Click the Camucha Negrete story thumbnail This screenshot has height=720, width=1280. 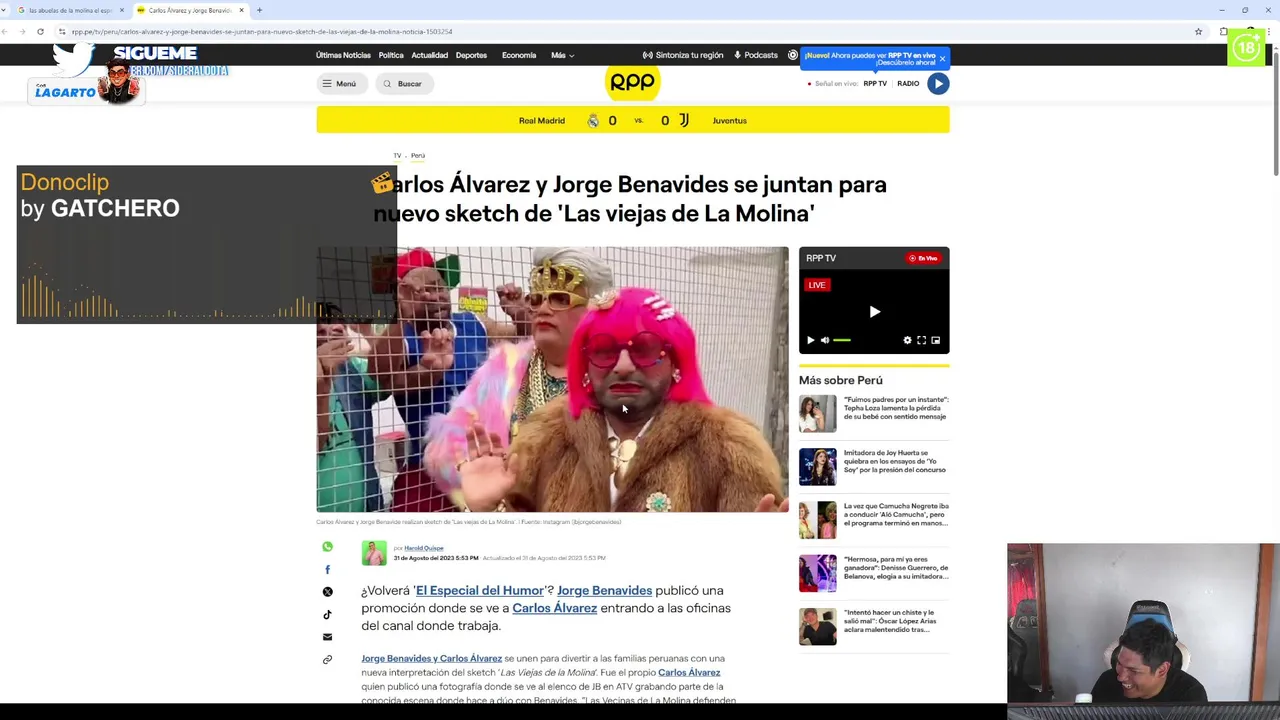818,520
